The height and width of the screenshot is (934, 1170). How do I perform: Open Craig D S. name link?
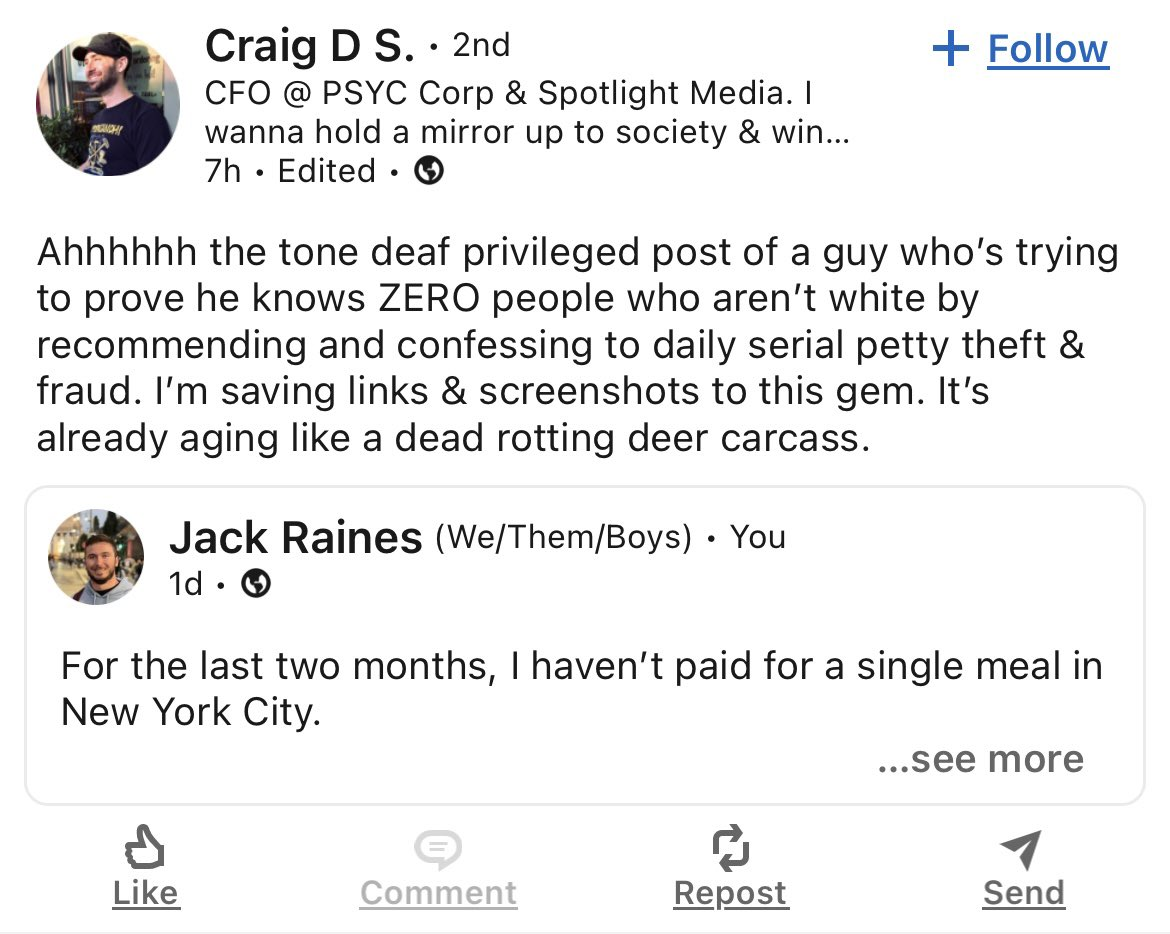click(310, 46)
